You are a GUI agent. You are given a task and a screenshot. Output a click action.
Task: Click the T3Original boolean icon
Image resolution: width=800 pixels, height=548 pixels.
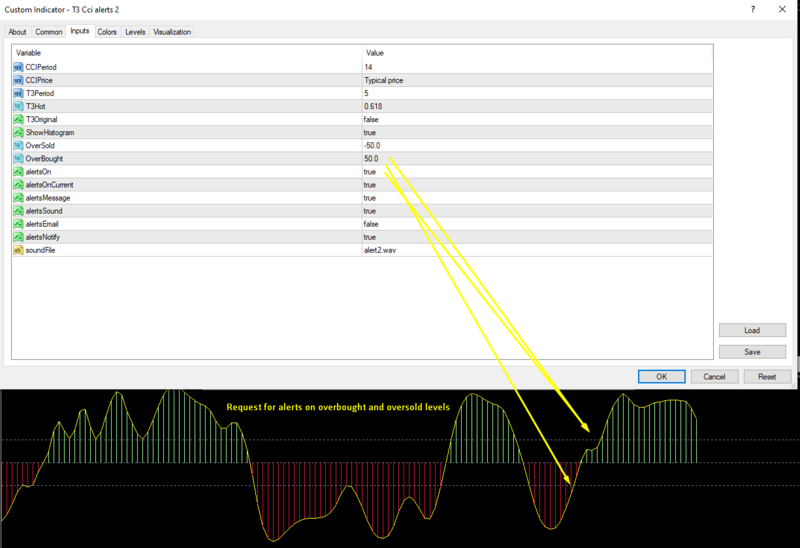coord(18,119)
